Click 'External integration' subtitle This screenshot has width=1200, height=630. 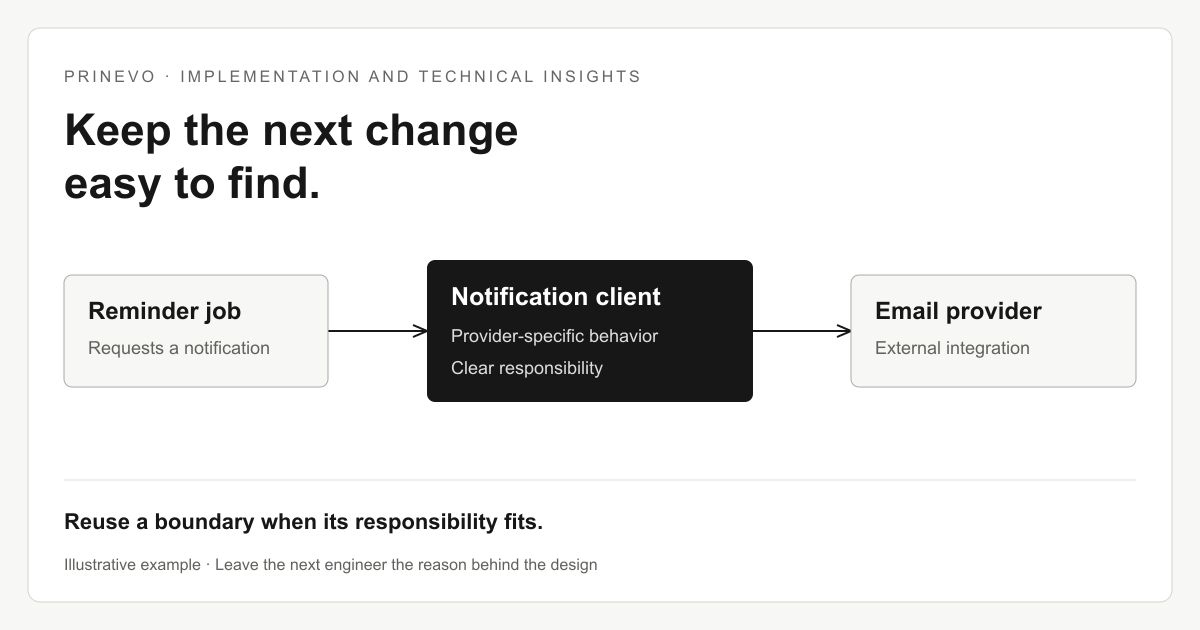coord(952,348)
